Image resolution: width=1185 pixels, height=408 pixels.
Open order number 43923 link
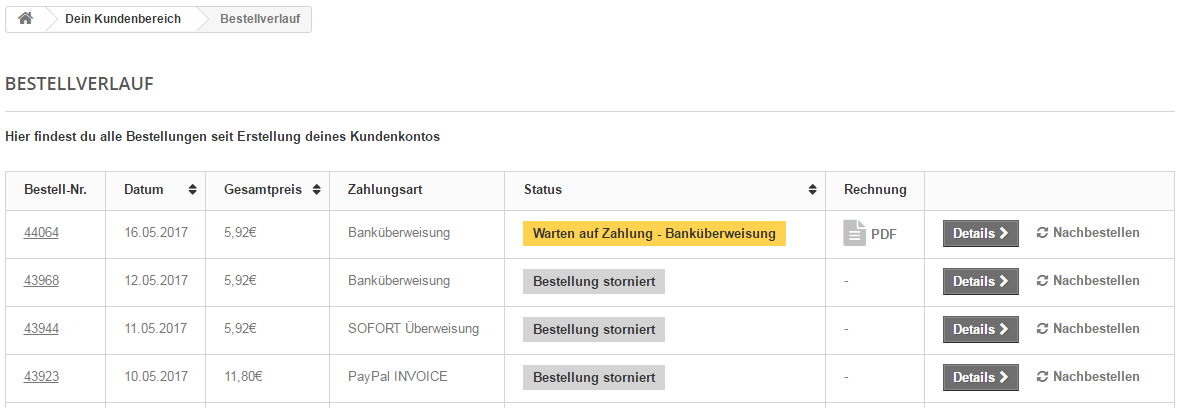(x=41, y=377)
